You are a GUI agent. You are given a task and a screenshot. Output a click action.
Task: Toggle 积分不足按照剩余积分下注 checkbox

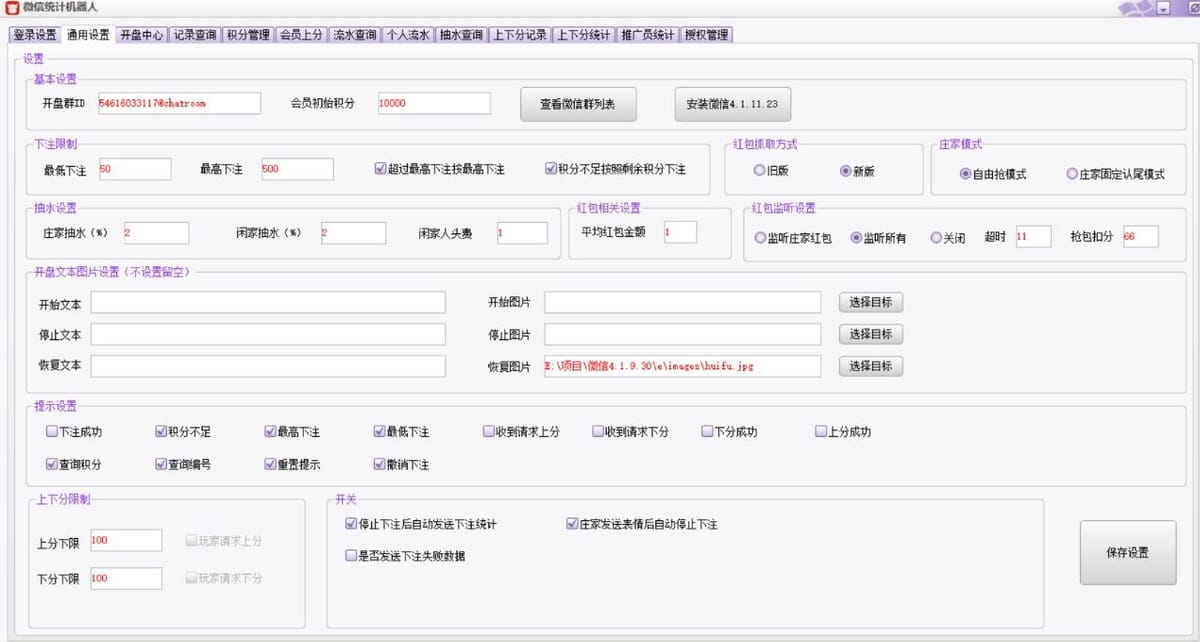tap(615, 169)
